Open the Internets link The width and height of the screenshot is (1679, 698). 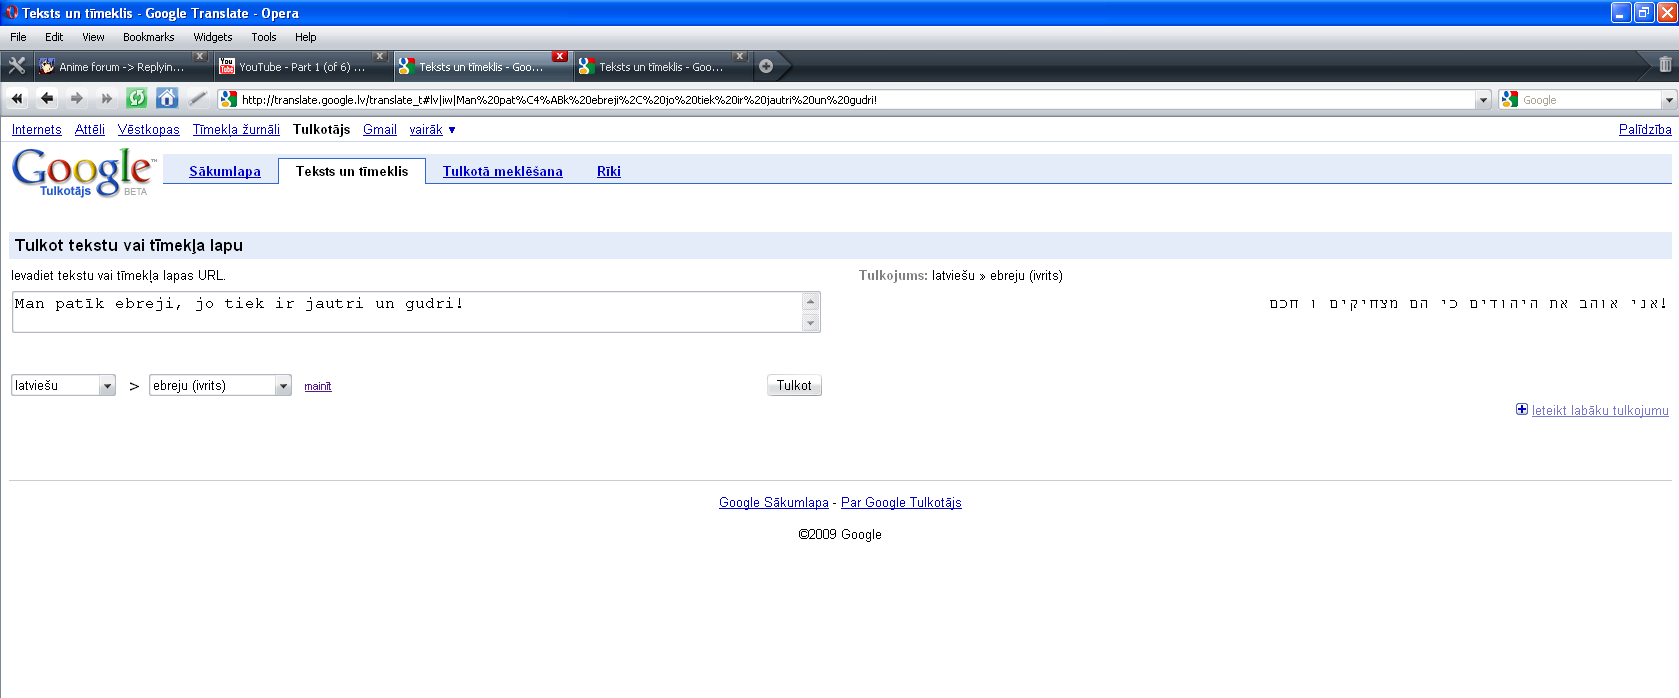(x=37, y=130)
